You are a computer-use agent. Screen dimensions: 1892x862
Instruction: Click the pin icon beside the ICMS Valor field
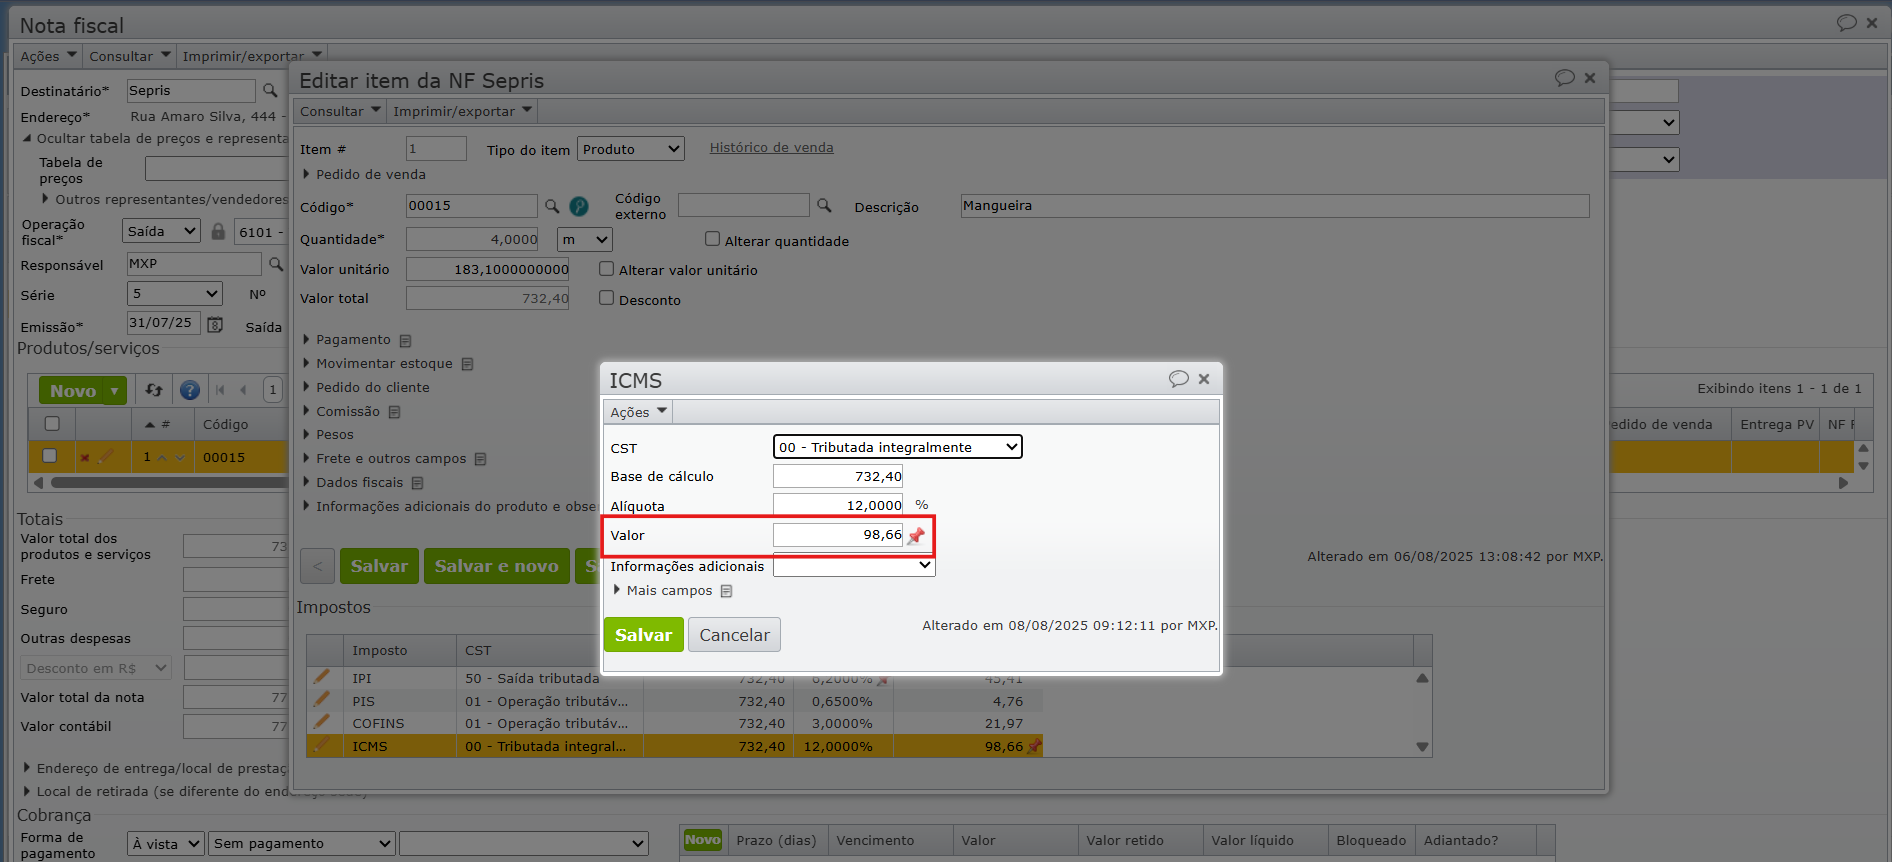(916, 535)
